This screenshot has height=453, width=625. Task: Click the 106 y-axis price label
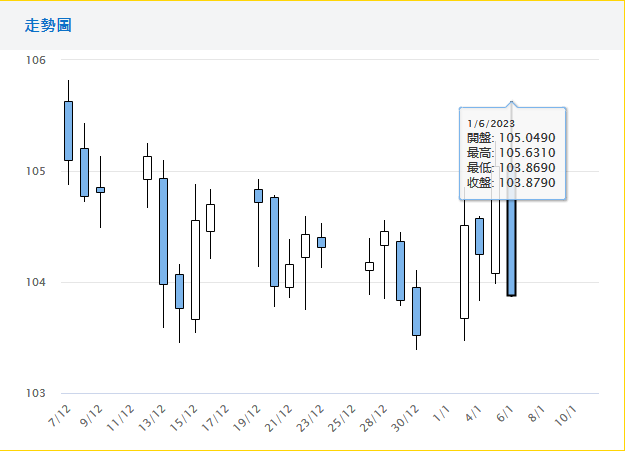pyautogui.click(x=37, y=60)
